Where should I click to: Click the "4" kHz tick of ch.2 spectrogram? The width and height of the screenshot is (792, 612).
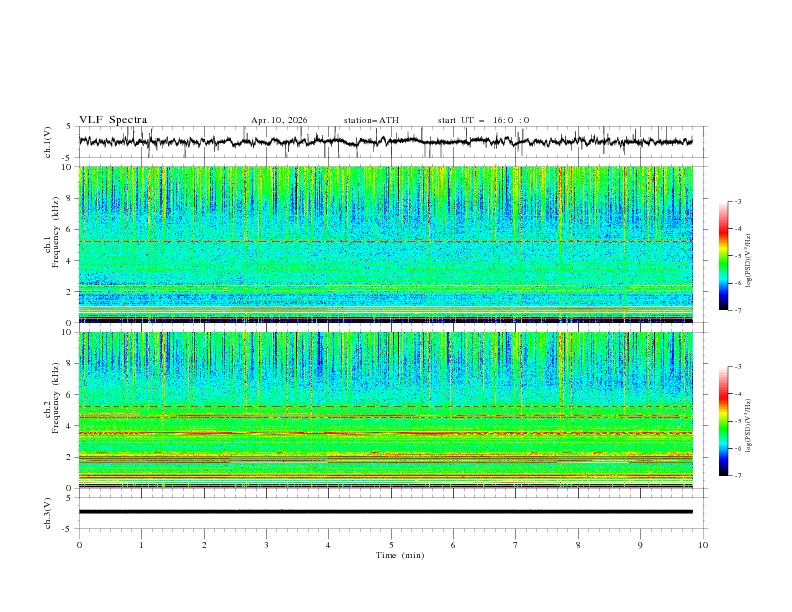(70, 426)
